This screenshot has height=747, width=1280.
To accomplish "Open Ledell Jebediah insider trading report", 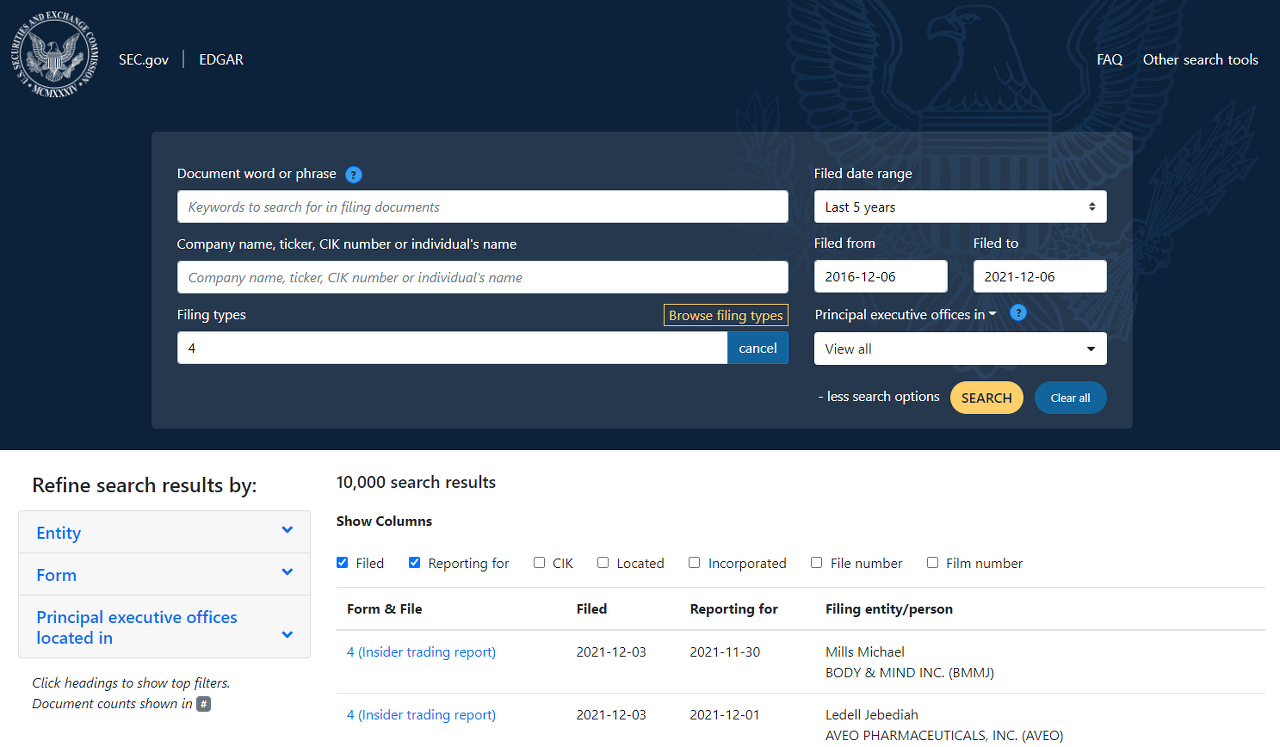I will pos(421,715).
